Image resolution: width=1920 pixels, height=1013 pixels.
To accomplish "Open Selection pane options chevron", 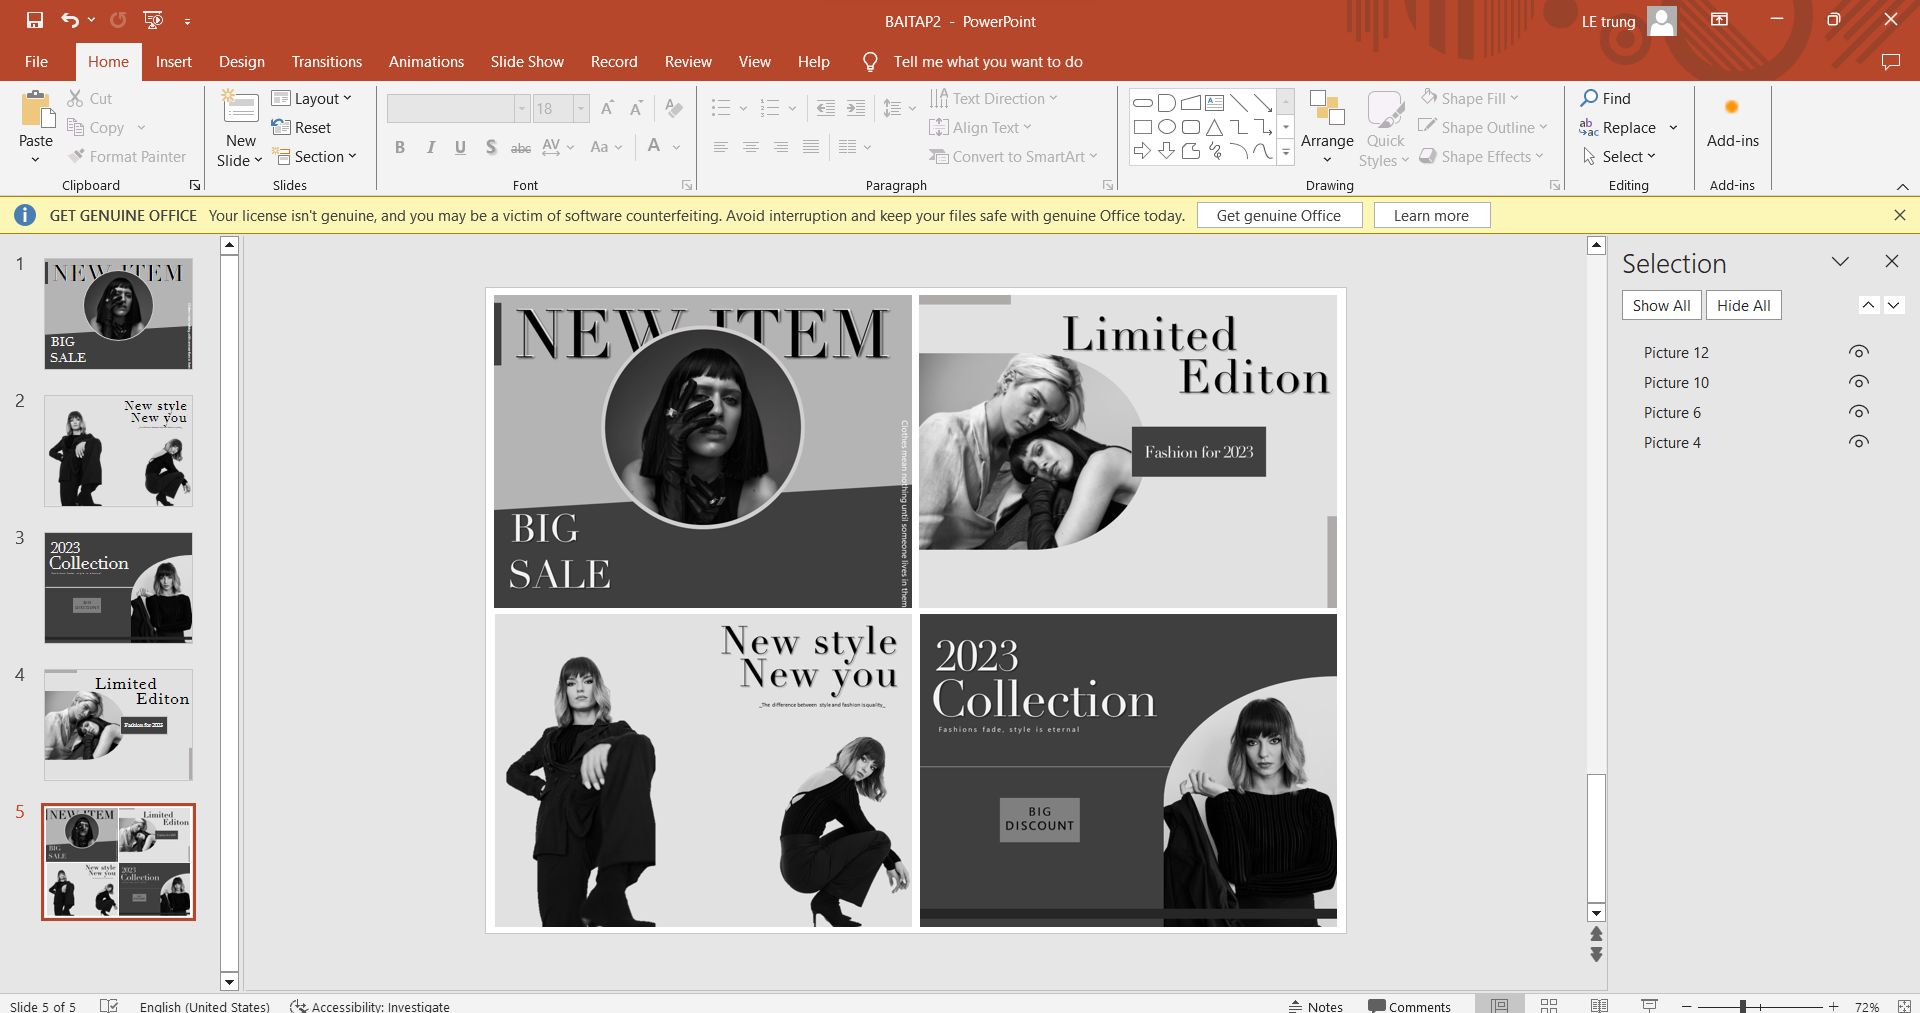I will (1840, 262).
